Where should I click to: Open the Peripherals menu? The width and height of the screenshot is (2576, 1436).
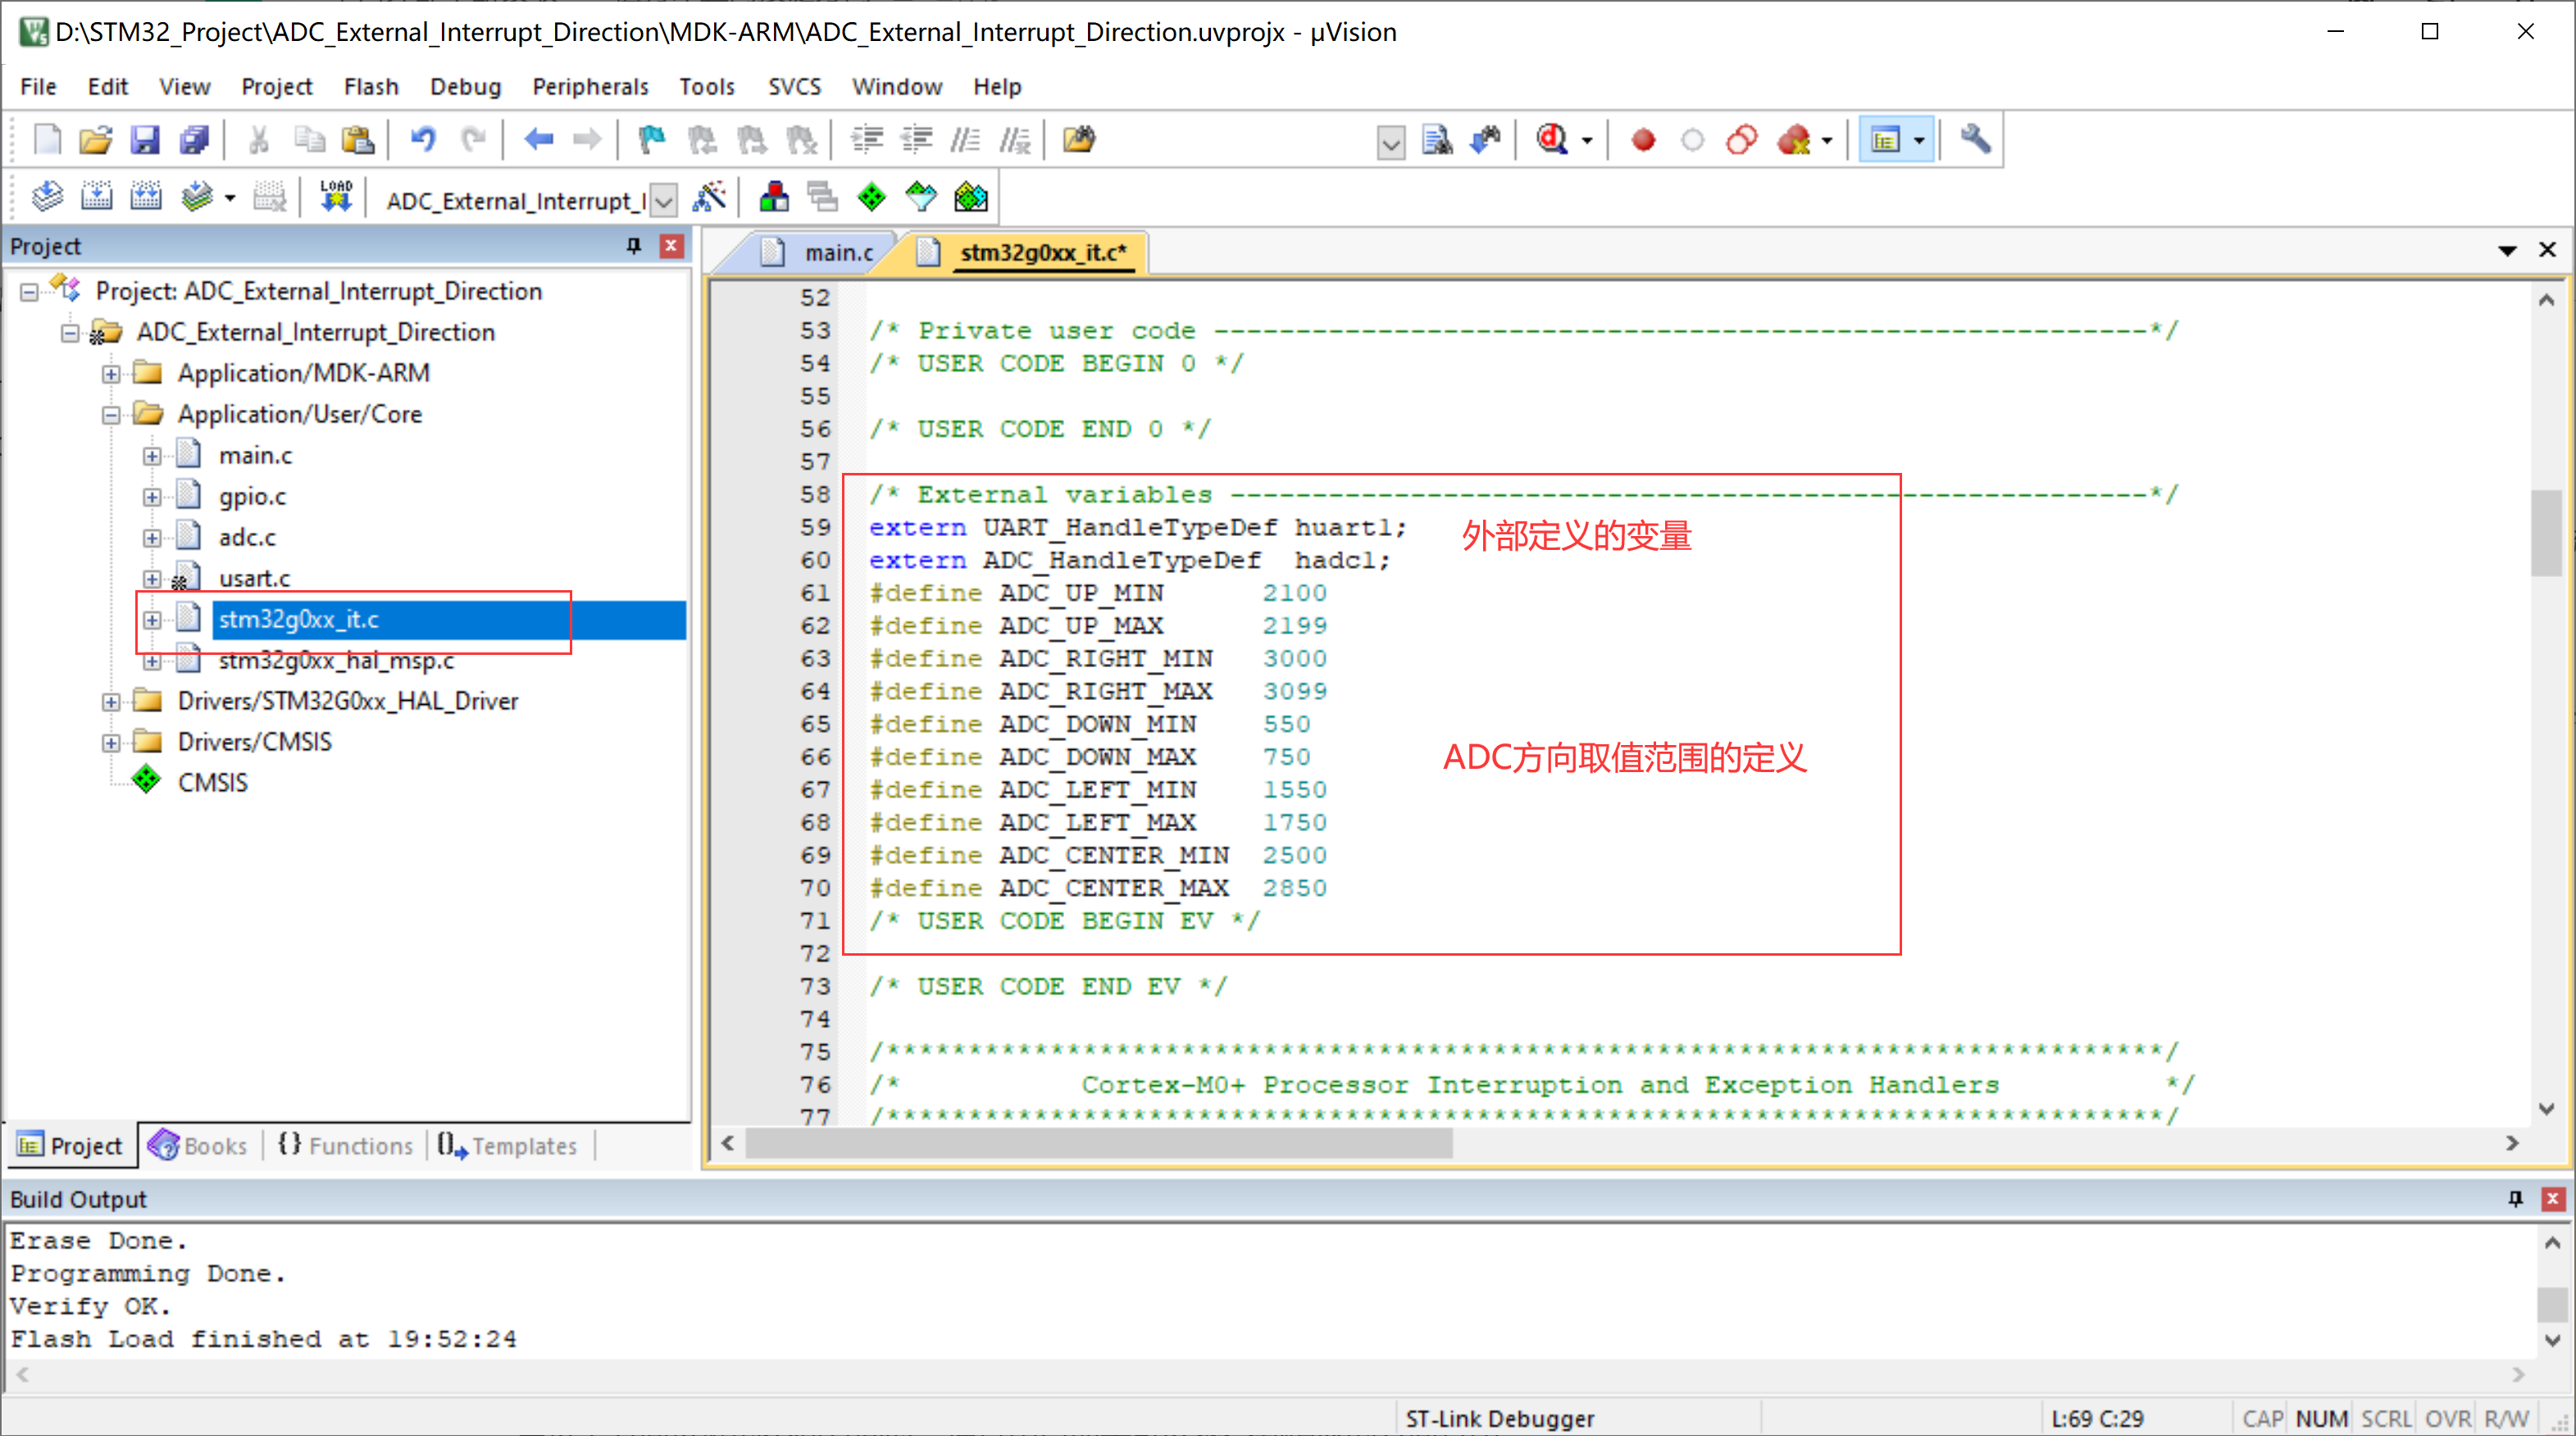(590, 86)
